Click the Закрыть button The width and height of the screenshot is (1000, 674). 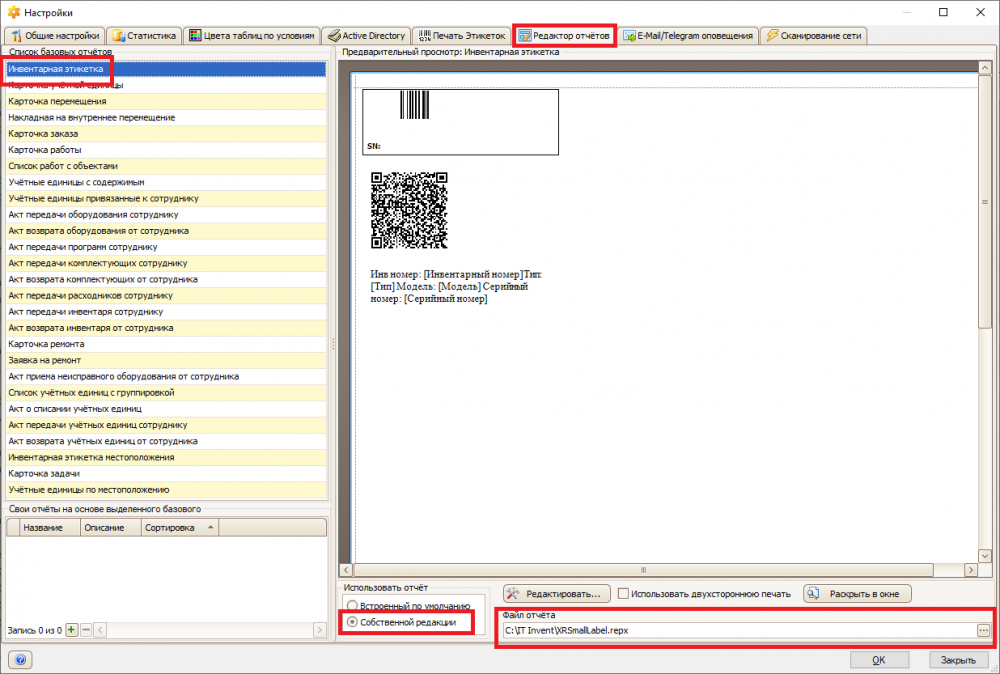tap(957, 660)
